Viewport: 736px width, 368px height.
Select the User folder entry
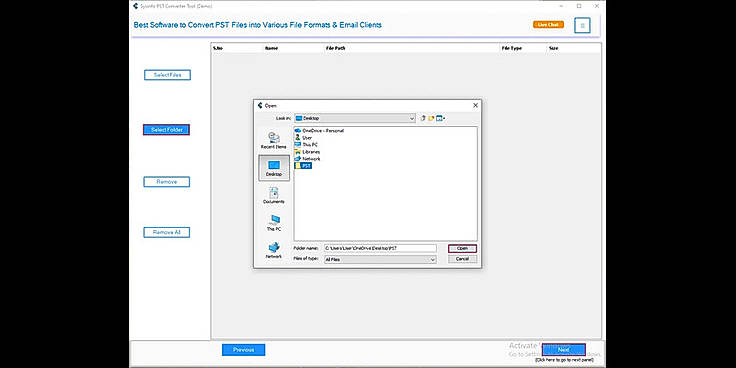click(x=303, y=138)
